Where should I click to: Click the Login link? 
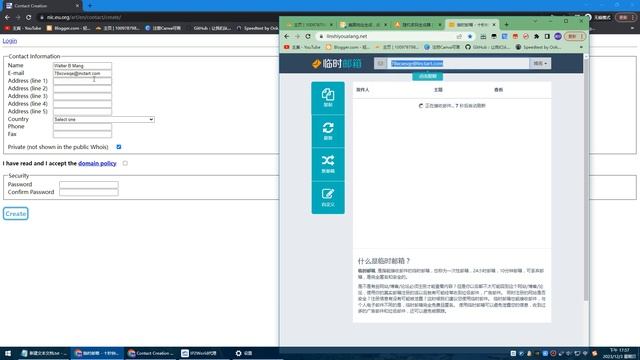point(10,41)
